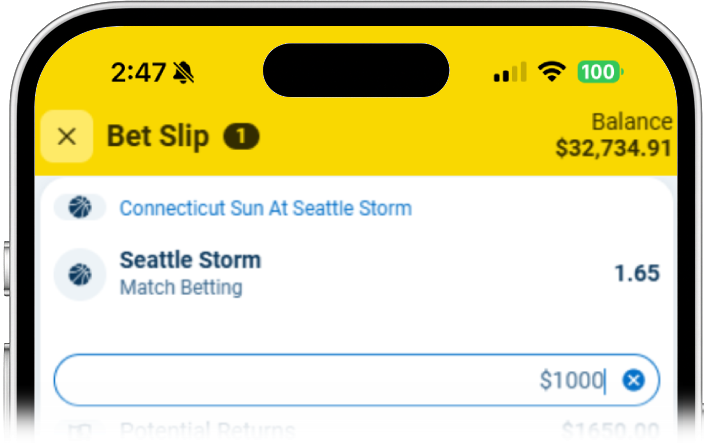The height and width of the screenshot is (446, 704).
Task: Clear the stake amount field
Action: (633, 380)
